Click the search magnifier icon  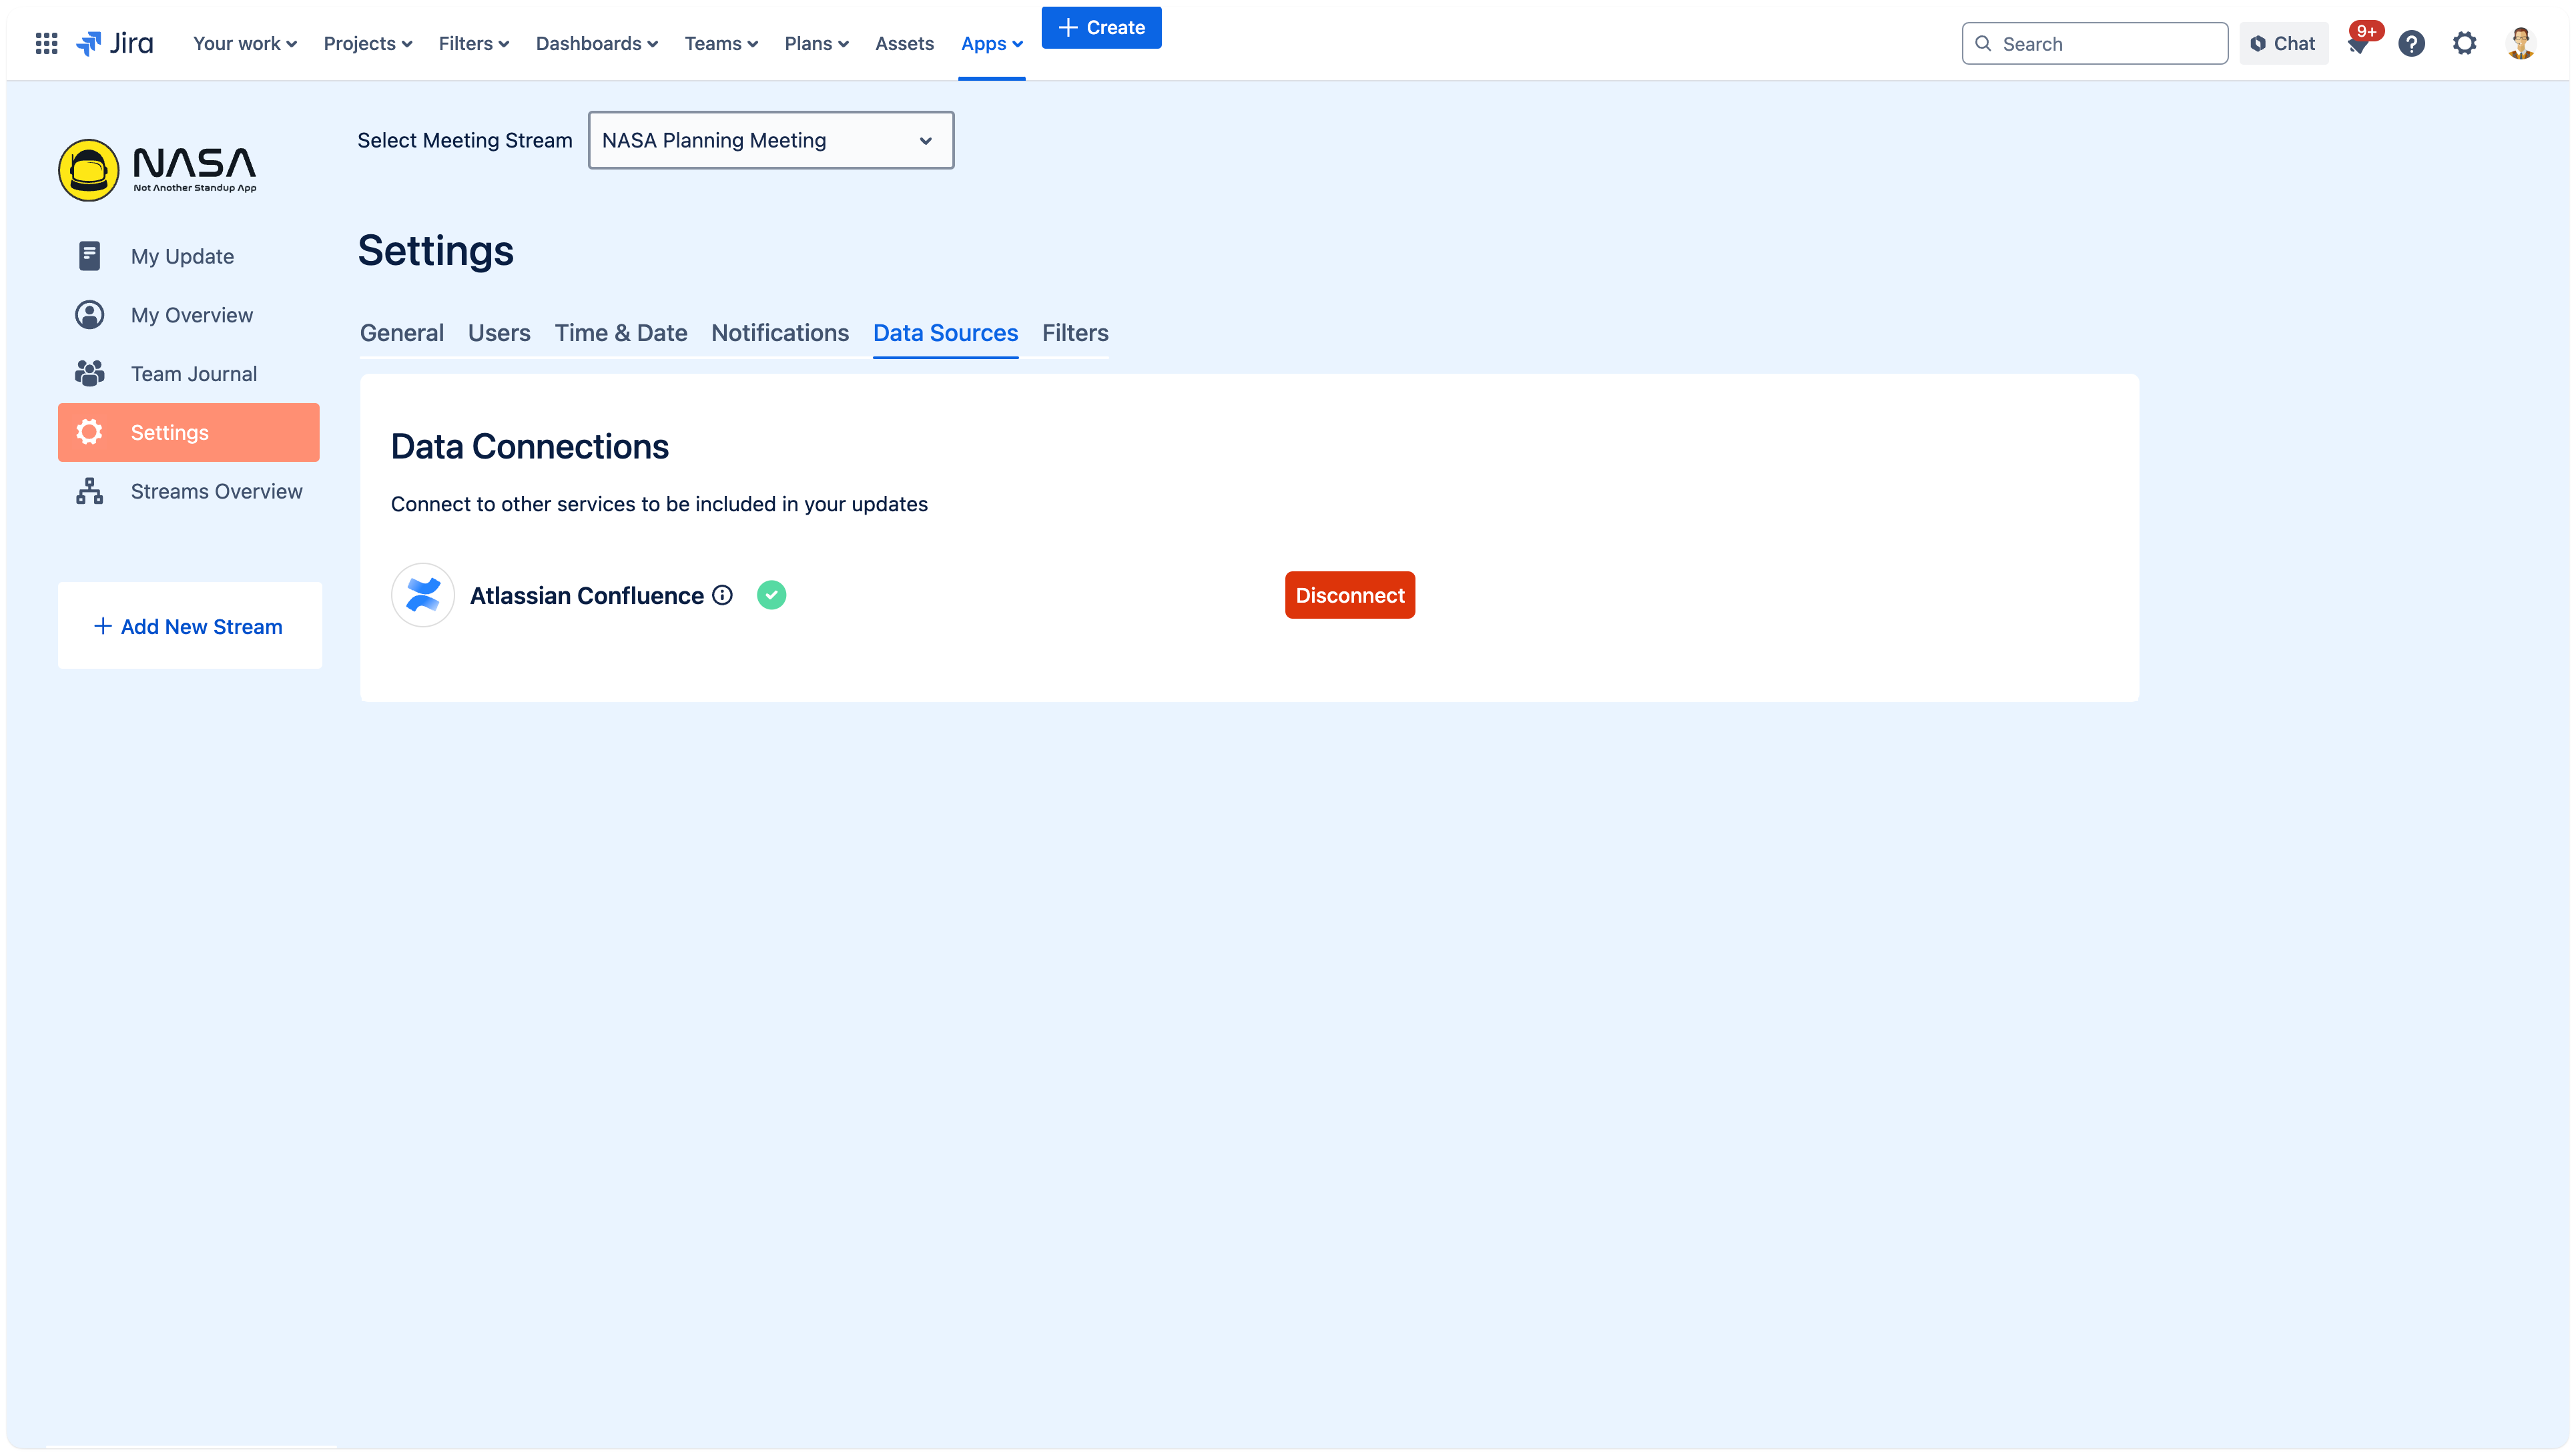(x=1983, y=43)
